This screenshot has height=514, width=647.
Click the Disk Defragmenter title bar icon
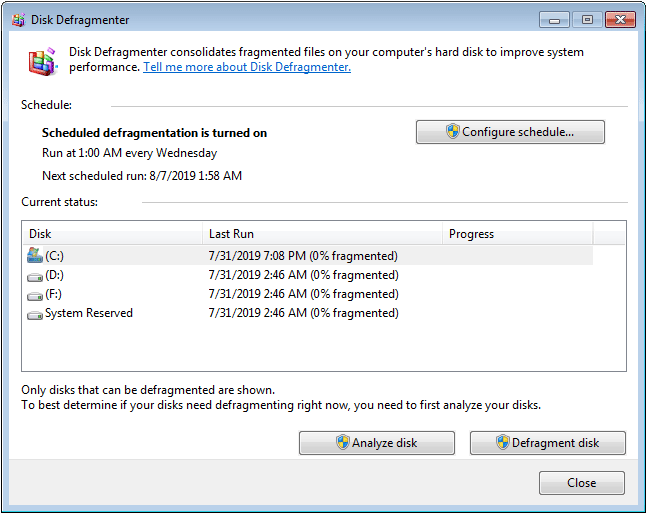15,20
